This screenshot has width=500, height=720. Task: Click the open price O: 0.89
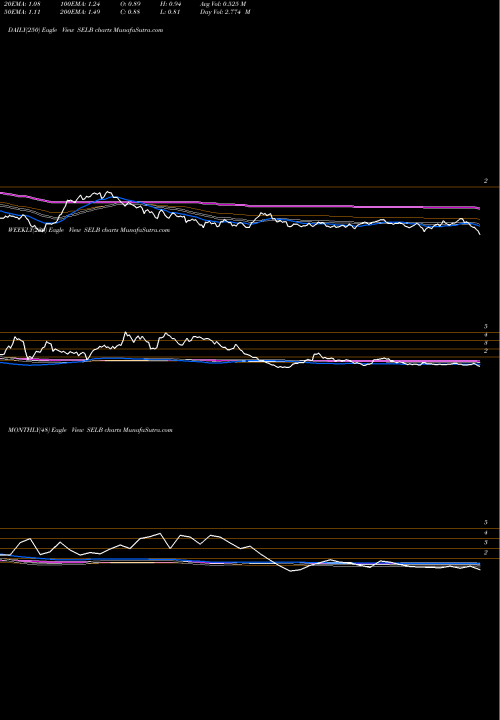[130, 4]
